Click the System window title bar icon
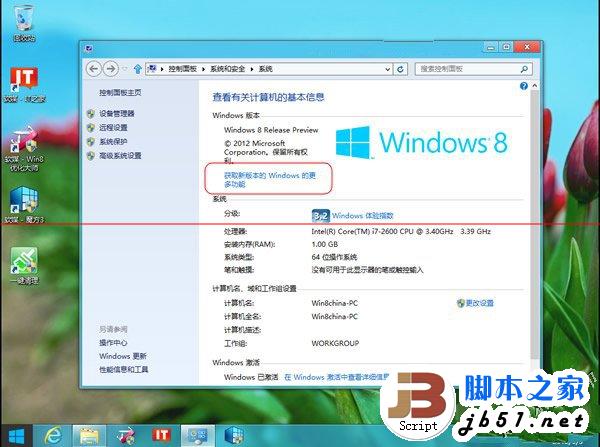Screen dimensions: 600x447 [89, 48]
